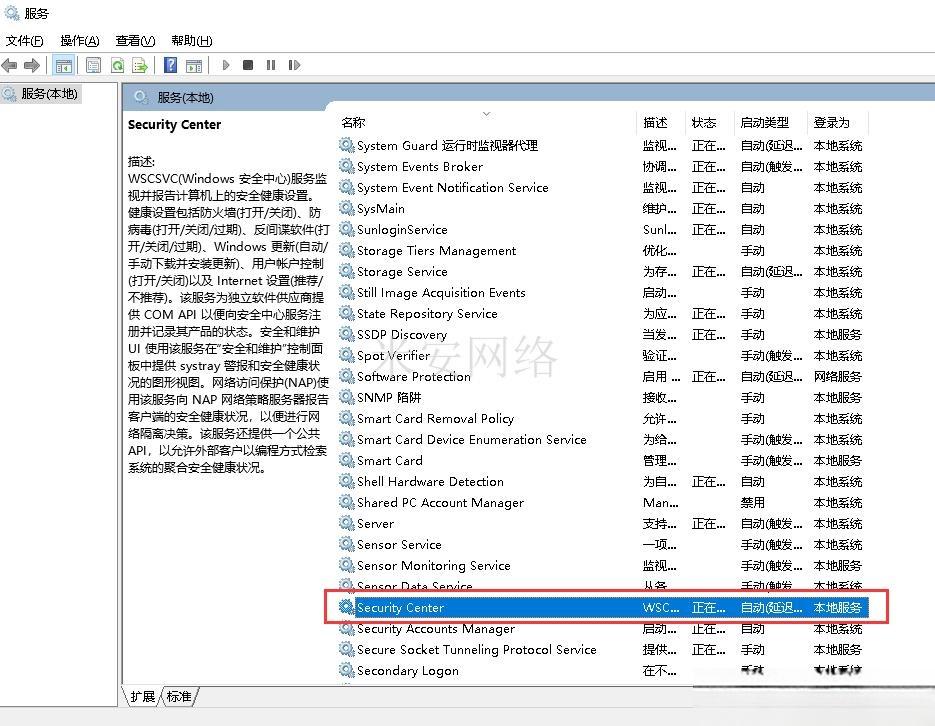Select the System Guard 运行时监视器代理 service
This screenshot has height=726, width=935.
click(x=447, y=145)
